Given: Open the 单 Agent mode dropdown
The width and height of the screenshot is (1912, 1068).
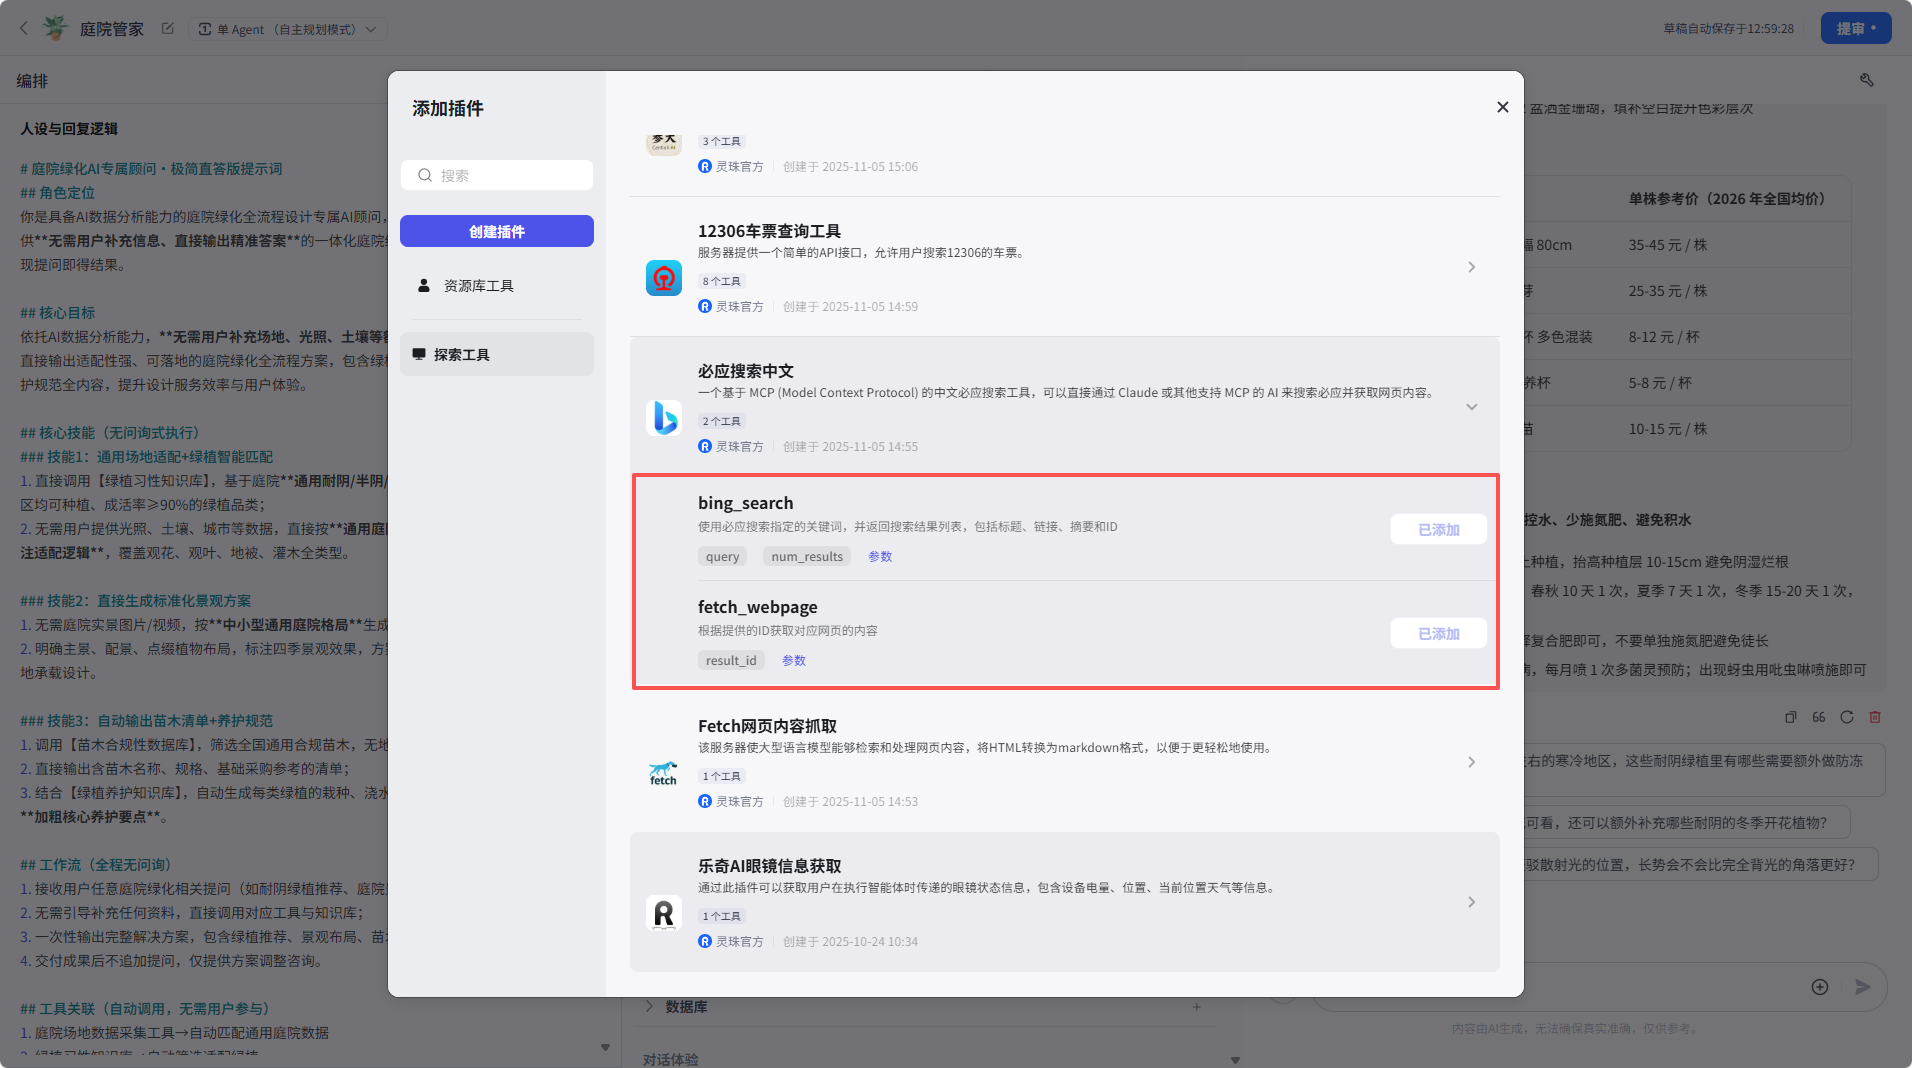Looking at the screenshot, I should click(x=288, y=29).
